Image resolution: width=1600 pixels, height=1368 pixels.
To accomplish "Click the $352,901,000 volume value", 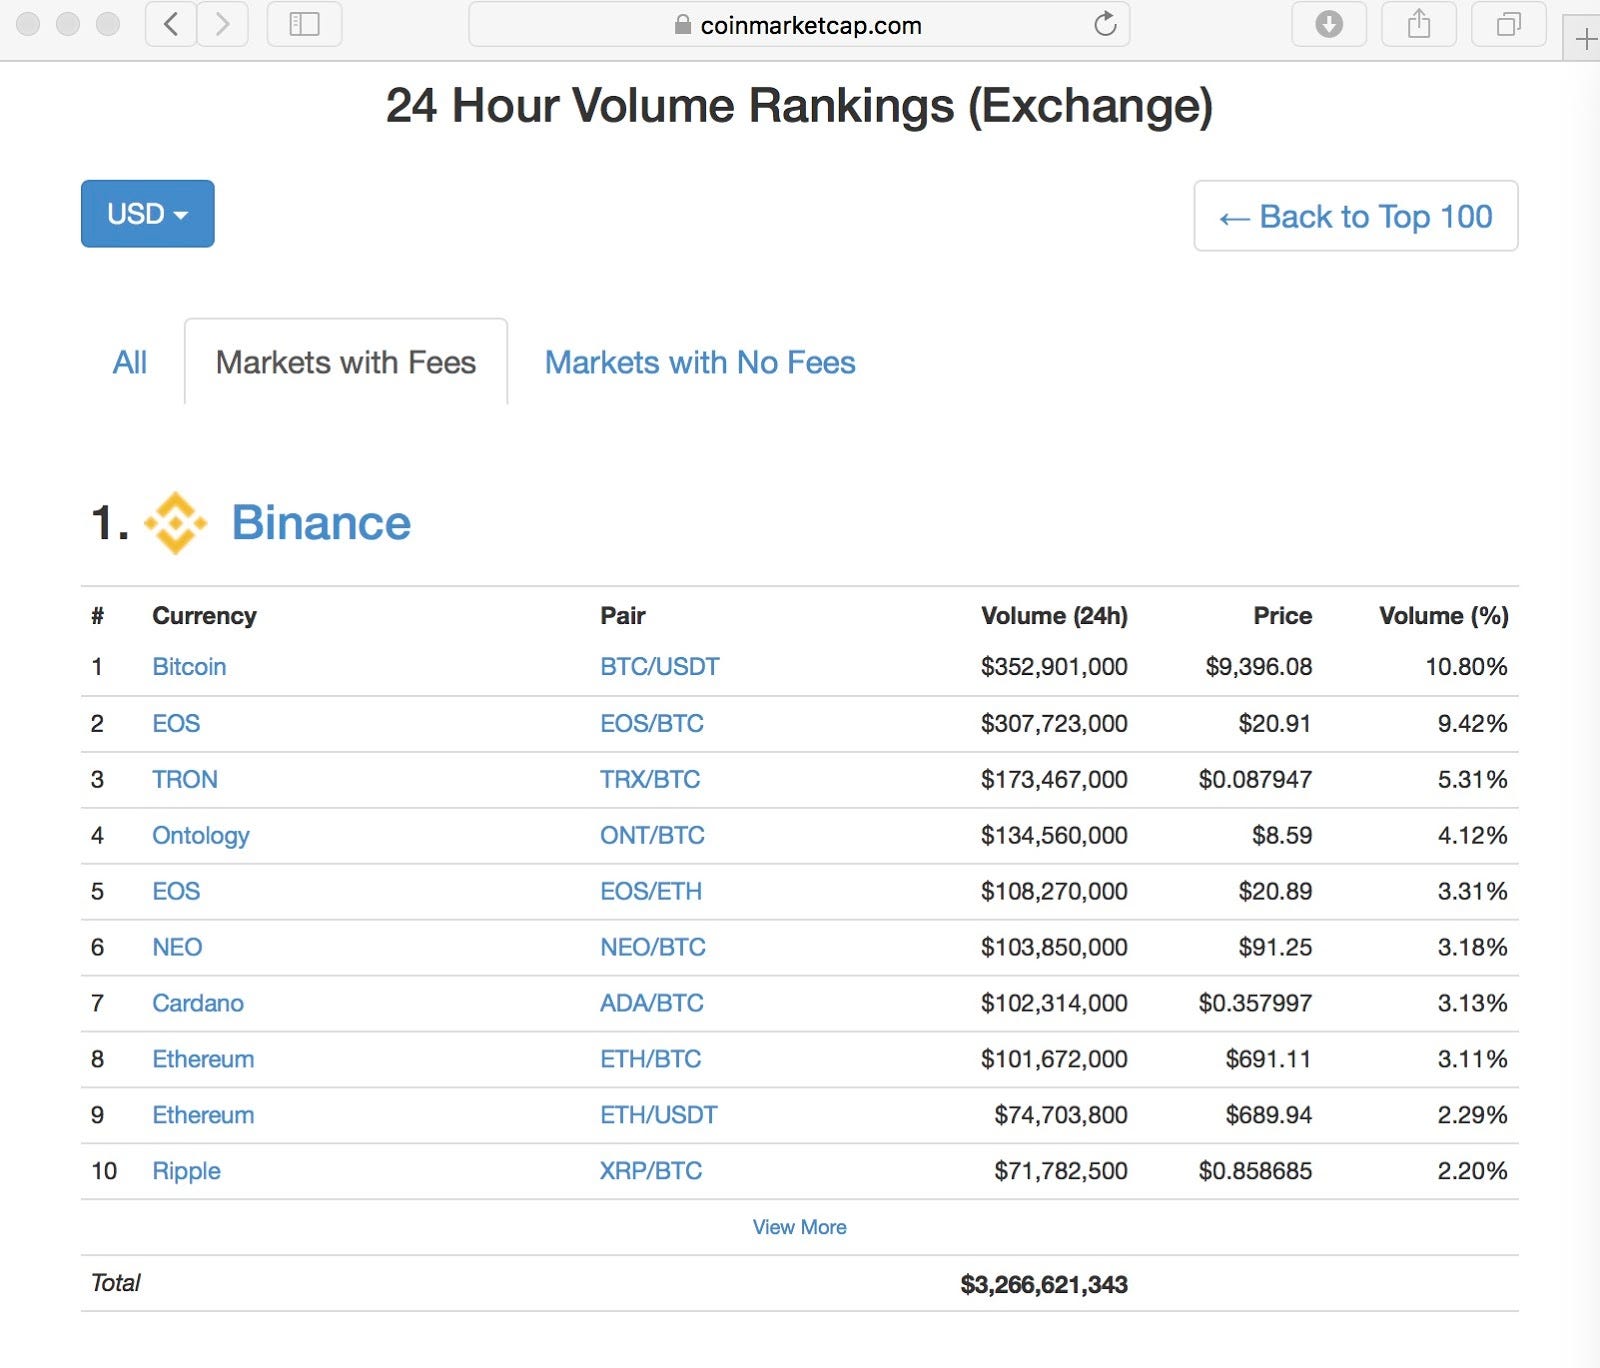I will (x=1054, y=667).
